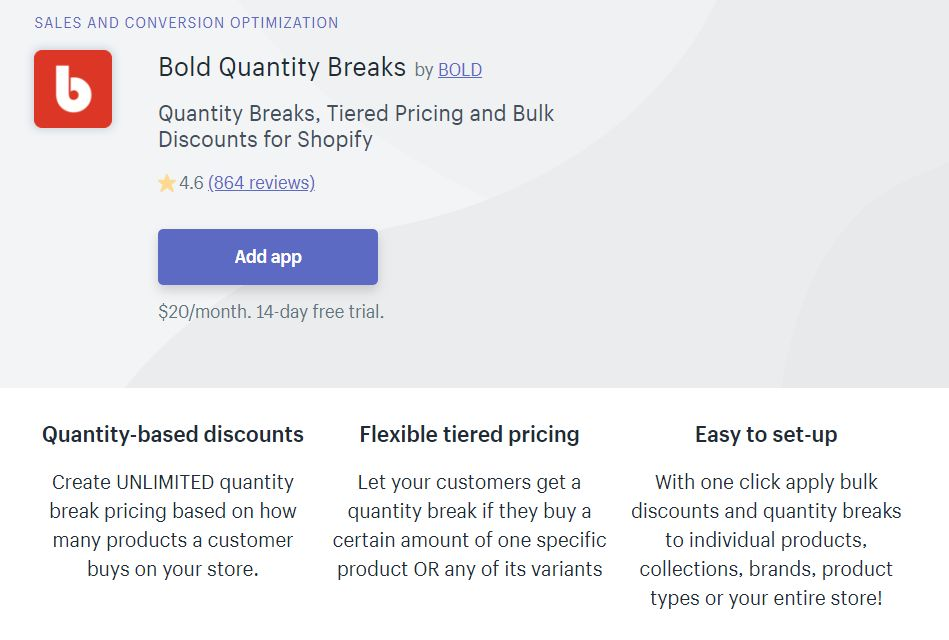This screenshot has height=640, width=949.
Task: Open the 864 reviews link
Action: pos(261,183)
